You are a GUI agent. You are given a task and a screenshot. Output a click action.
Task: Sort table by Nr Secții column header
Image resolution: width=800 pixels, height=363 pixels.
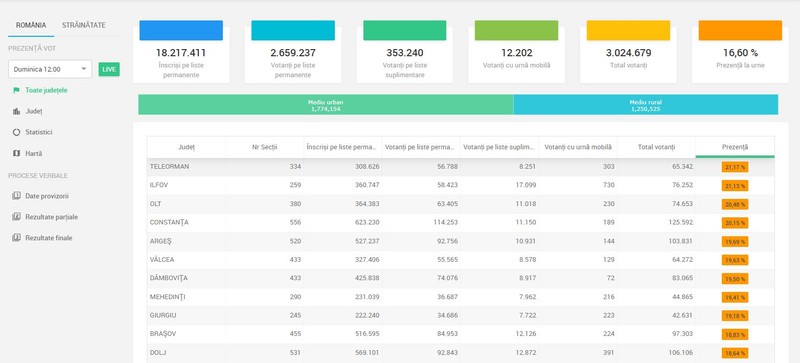[x=265, y=147]
